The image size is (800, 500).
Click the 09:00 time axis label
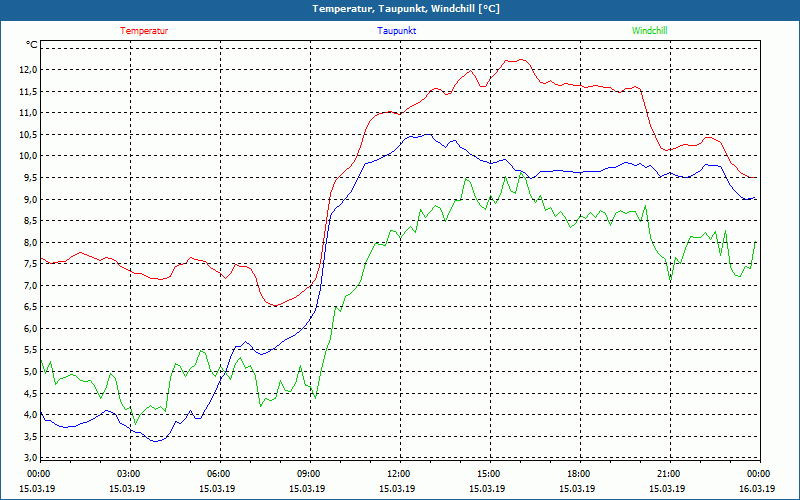click(x=309, y=474)
